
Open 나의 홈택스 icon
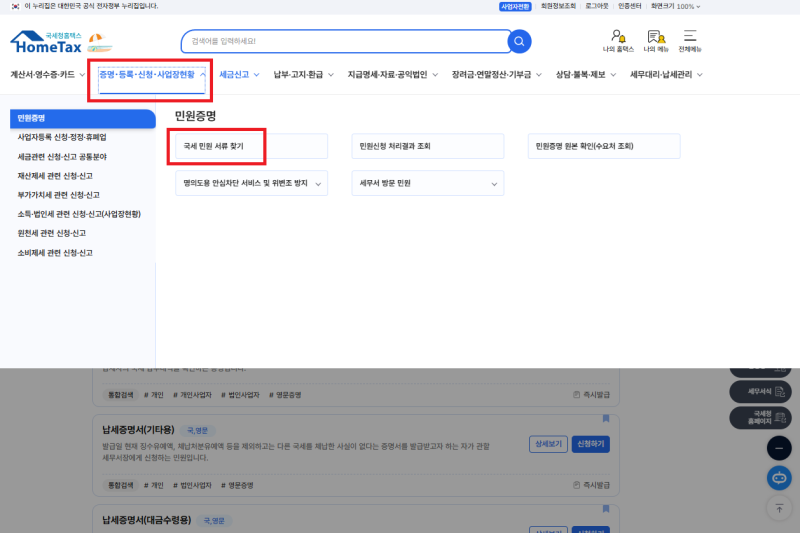[618, 41]
